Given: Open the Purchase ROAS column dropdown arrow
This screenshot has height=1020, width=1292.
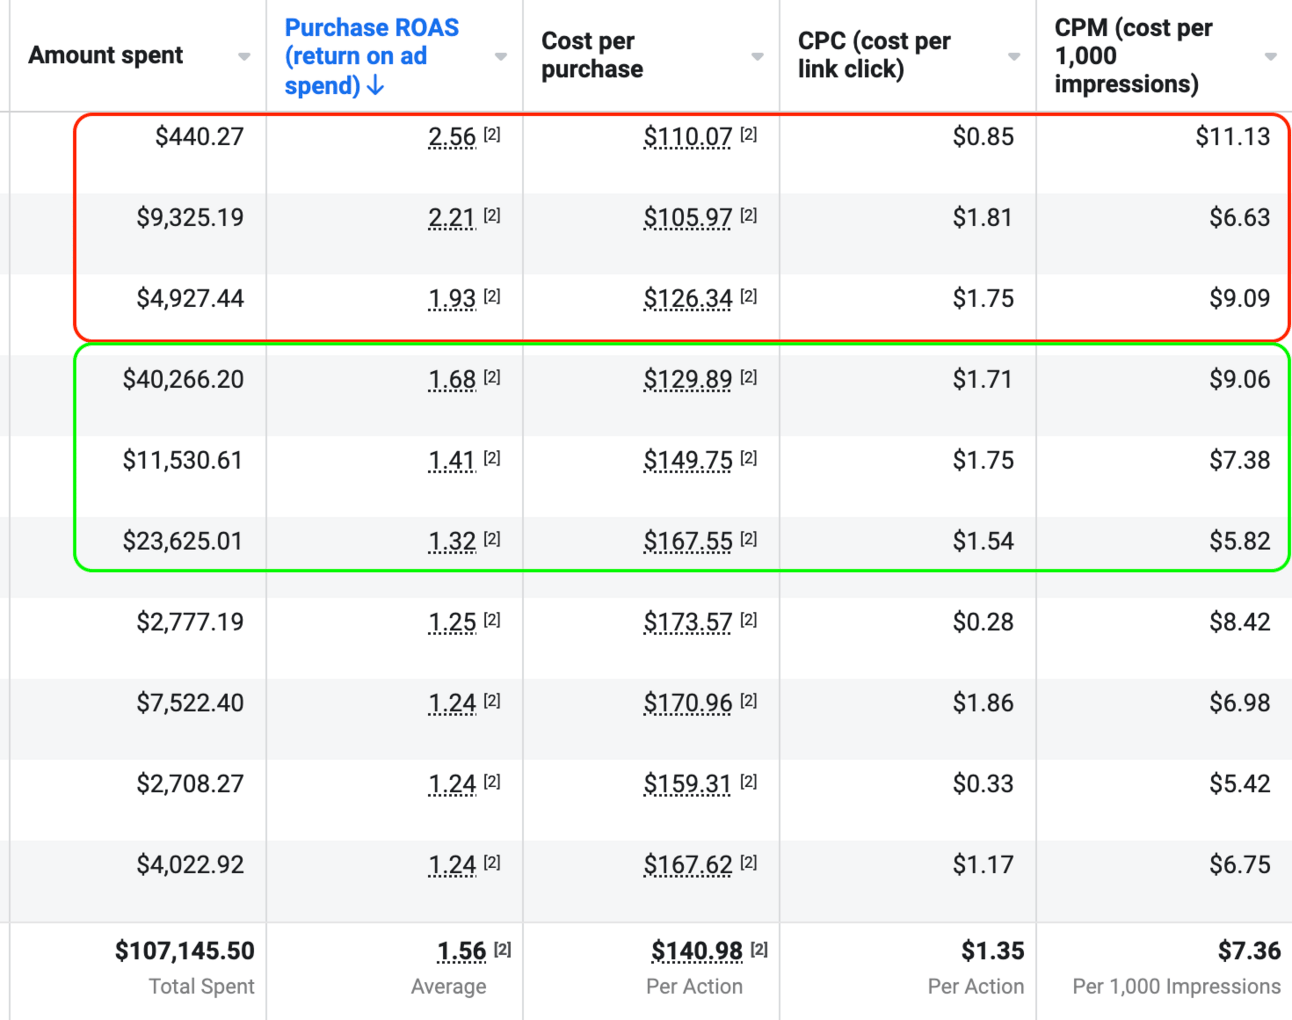Looking at the screenshot, I should click(x=501, y=57).
